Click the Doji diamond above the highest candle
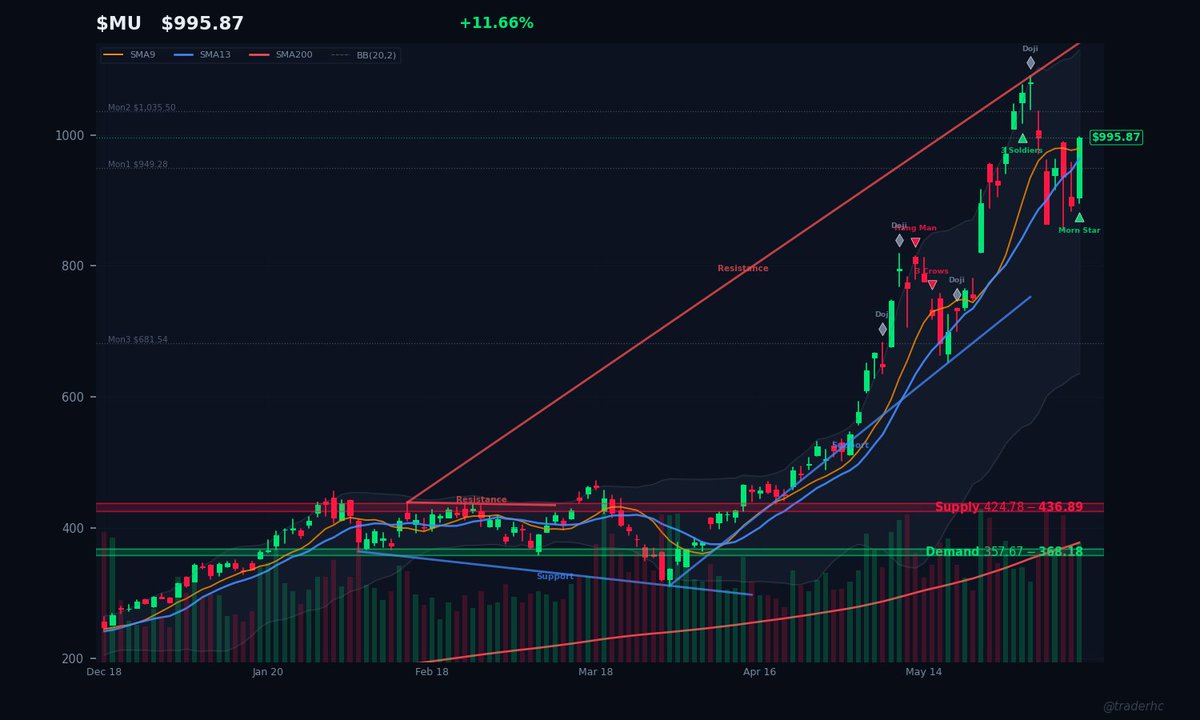This screenshot has height=720, width=1200. [x=1030, y=63]
